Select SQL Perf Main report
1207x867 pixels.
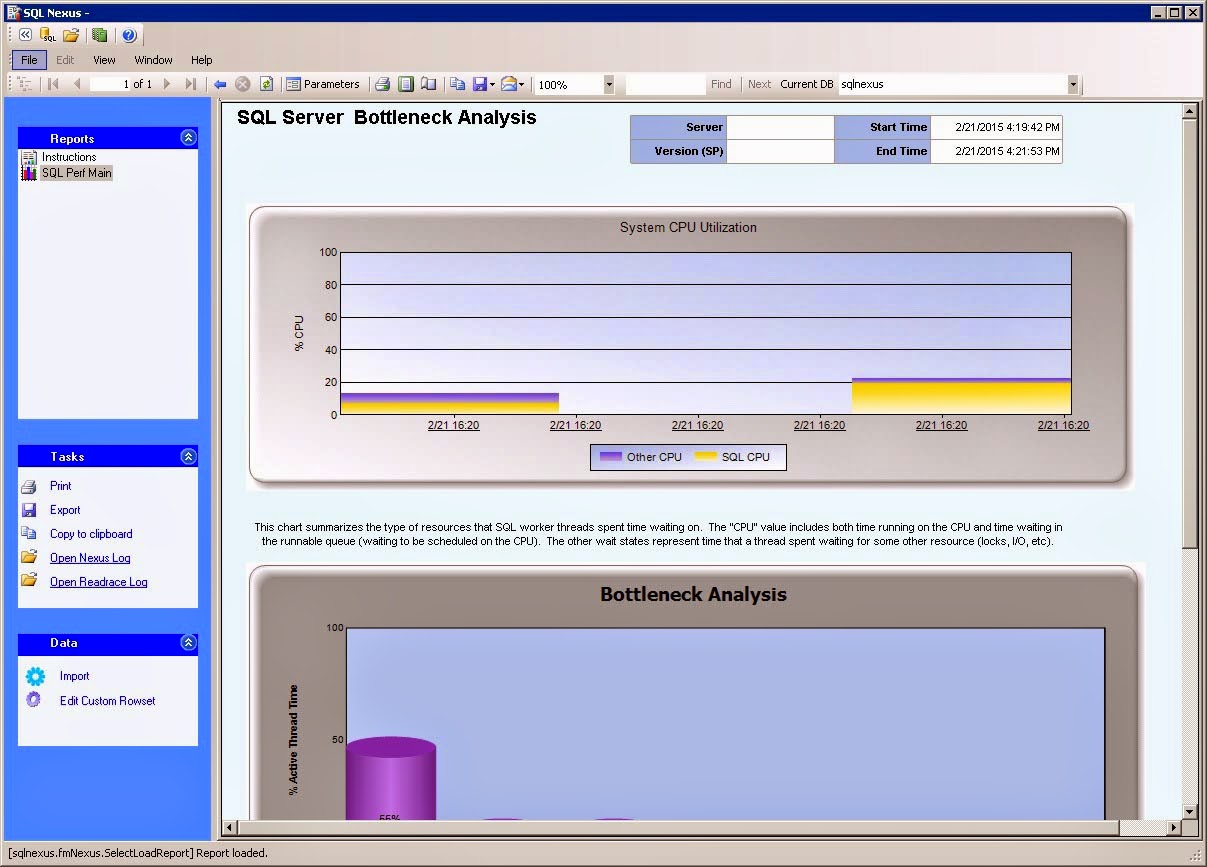(x=76, y=173)
